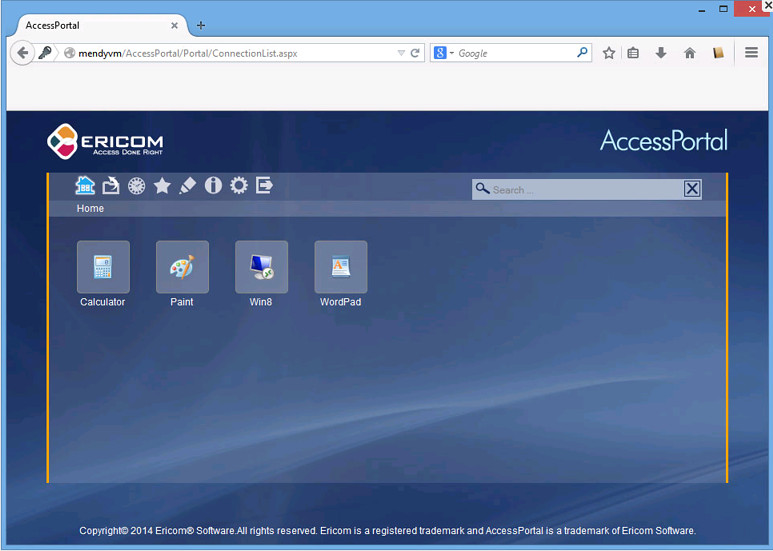Image resolution: width=773 pixels, height=551 pixels.
Task: Reload the page with refresh icon
Action: coord(415,53)
